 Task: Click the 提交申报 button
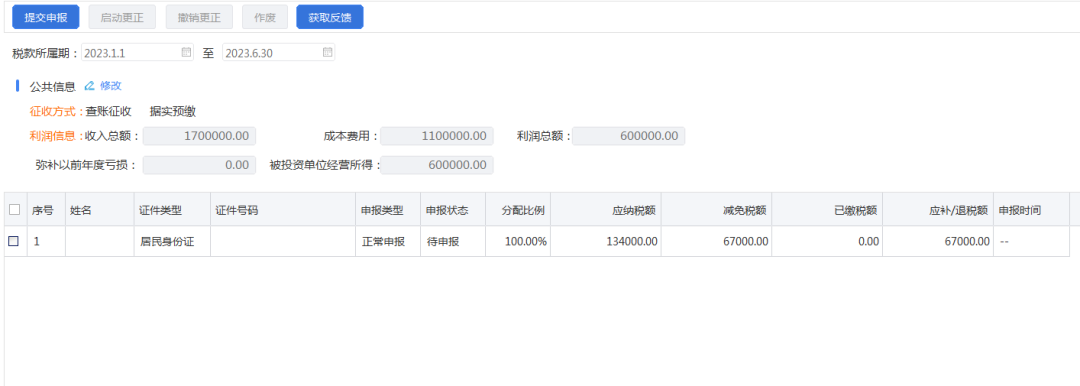click(x=45, y=17)
